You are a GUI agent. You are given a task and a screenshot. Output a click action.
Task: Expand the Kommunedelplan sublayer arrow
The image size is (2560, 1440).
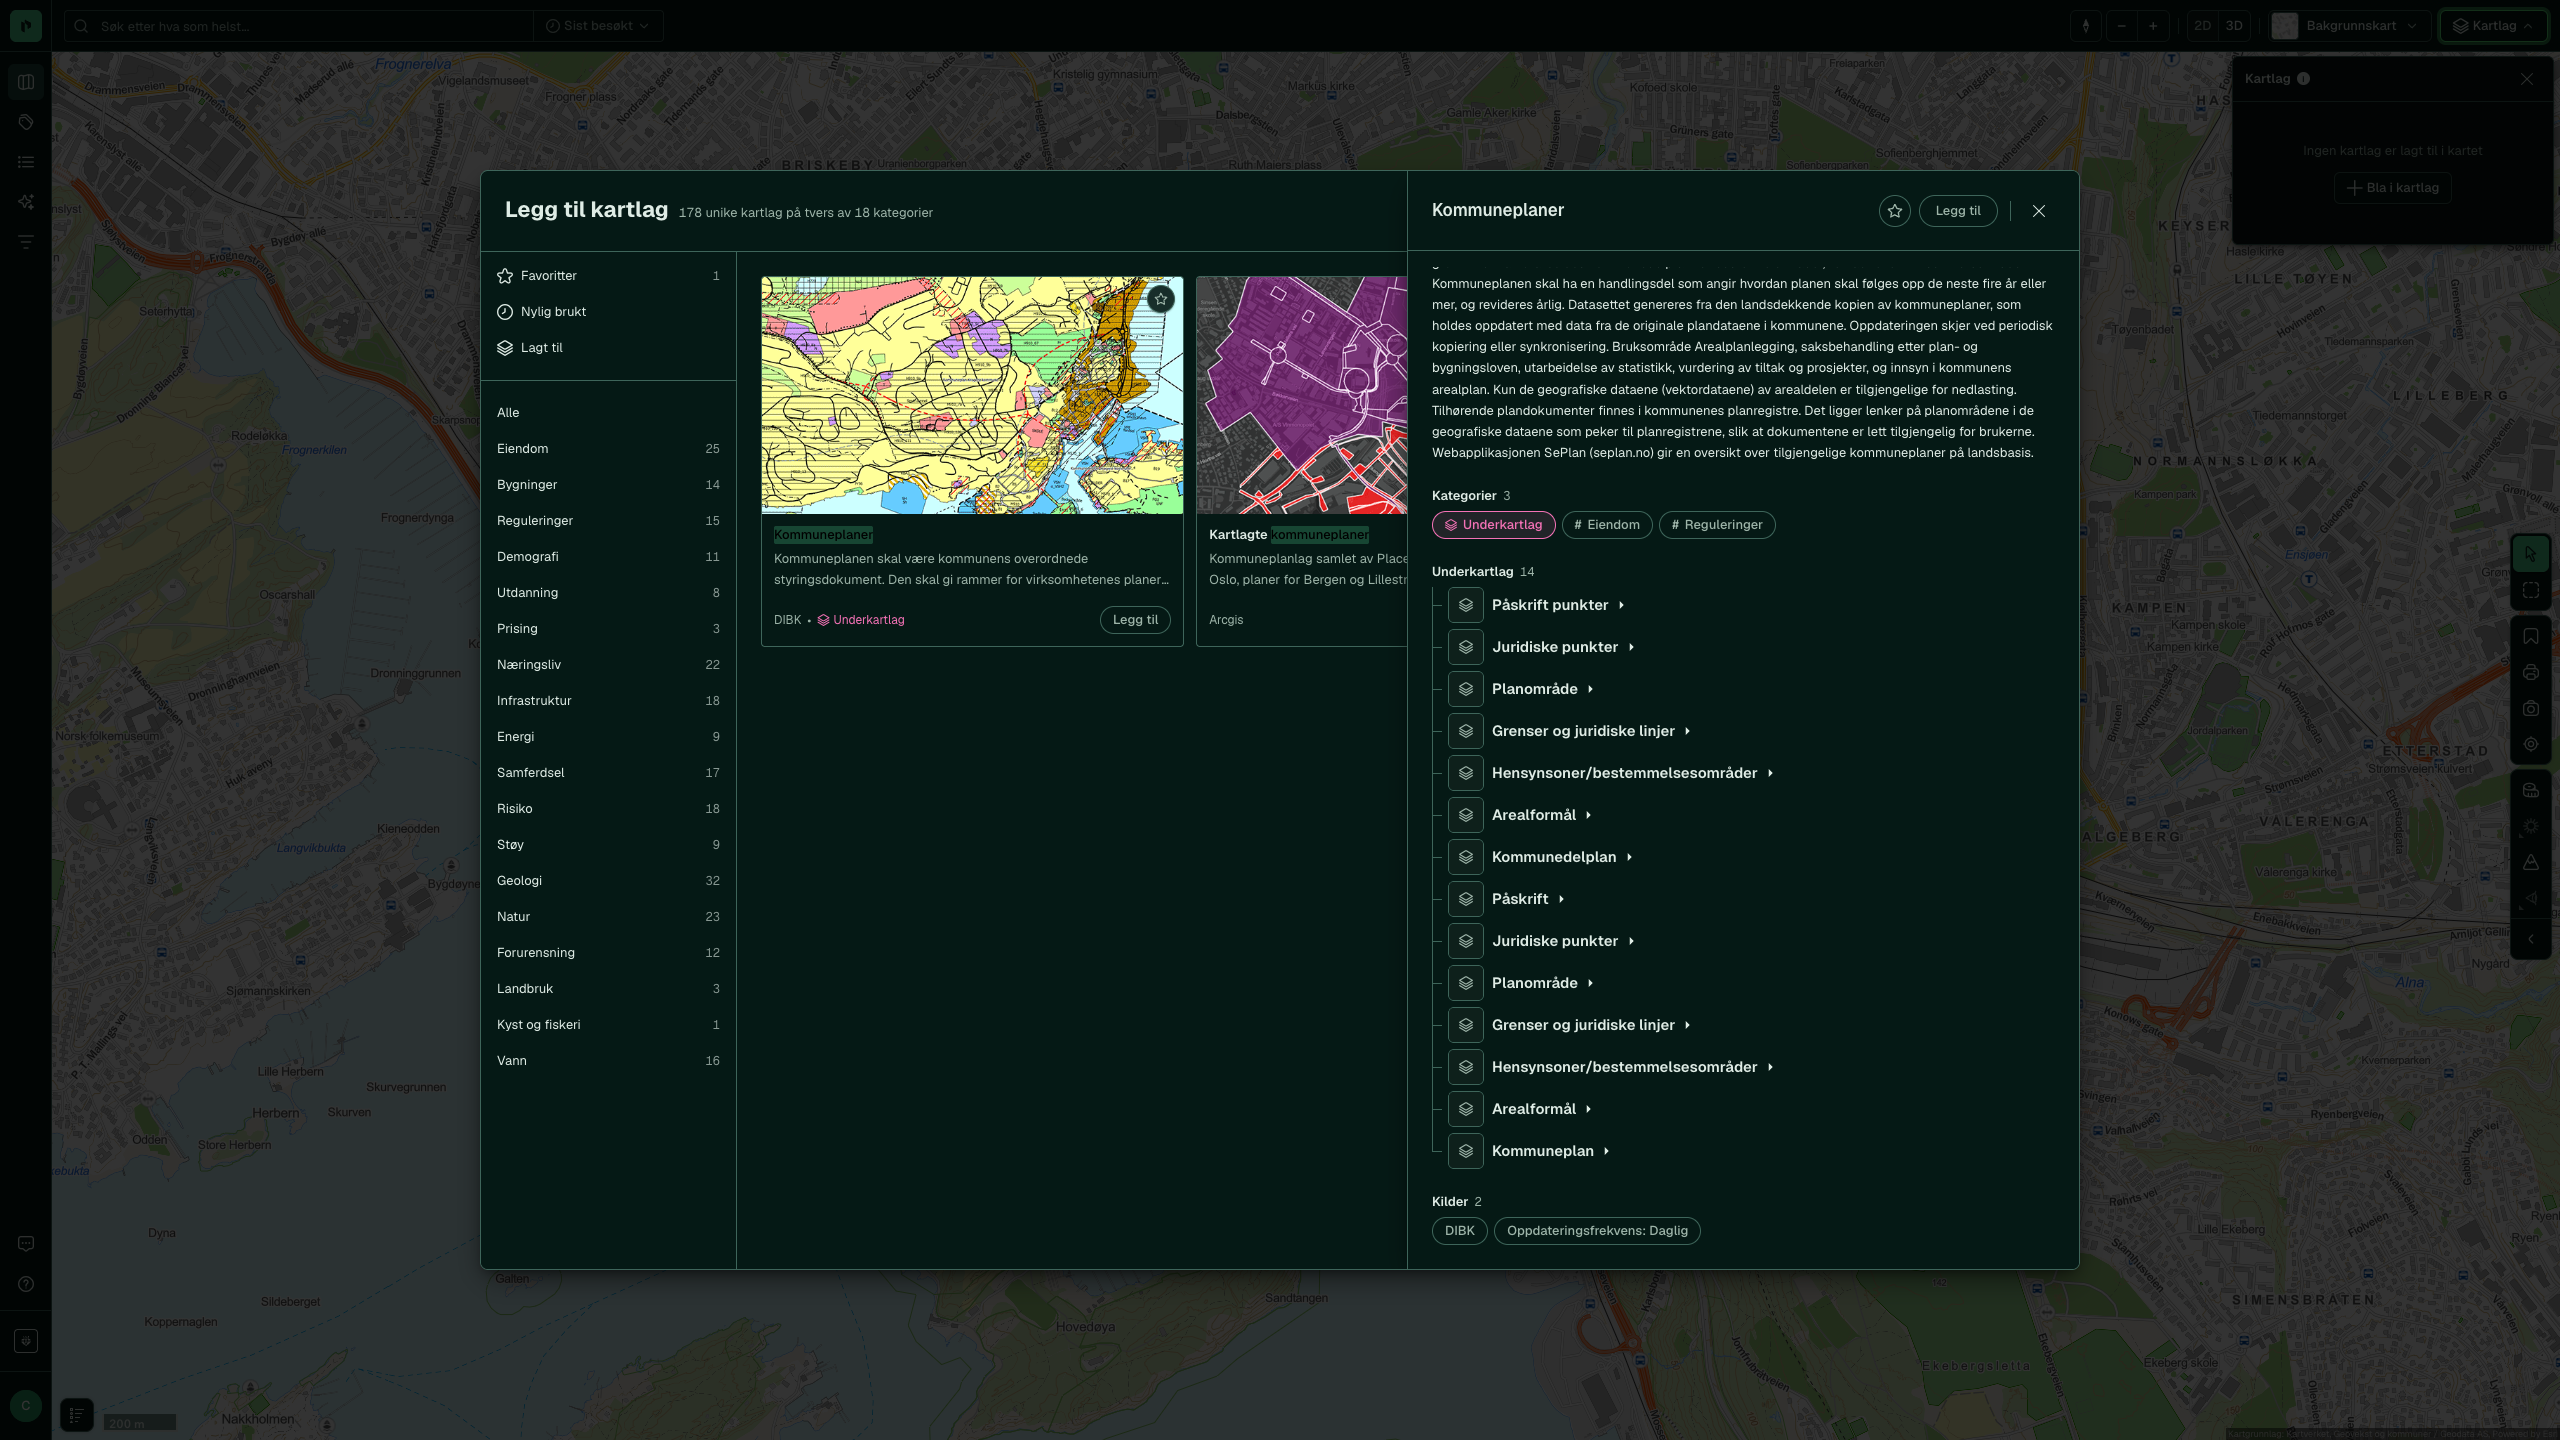(1630, 857)
